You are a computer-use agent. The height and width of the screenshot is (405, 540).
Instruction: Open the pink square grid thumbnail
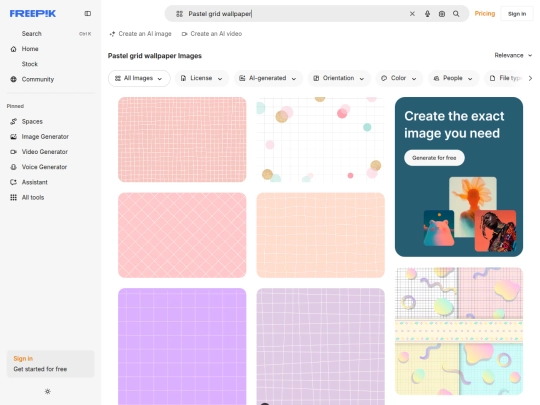(182, 139)
